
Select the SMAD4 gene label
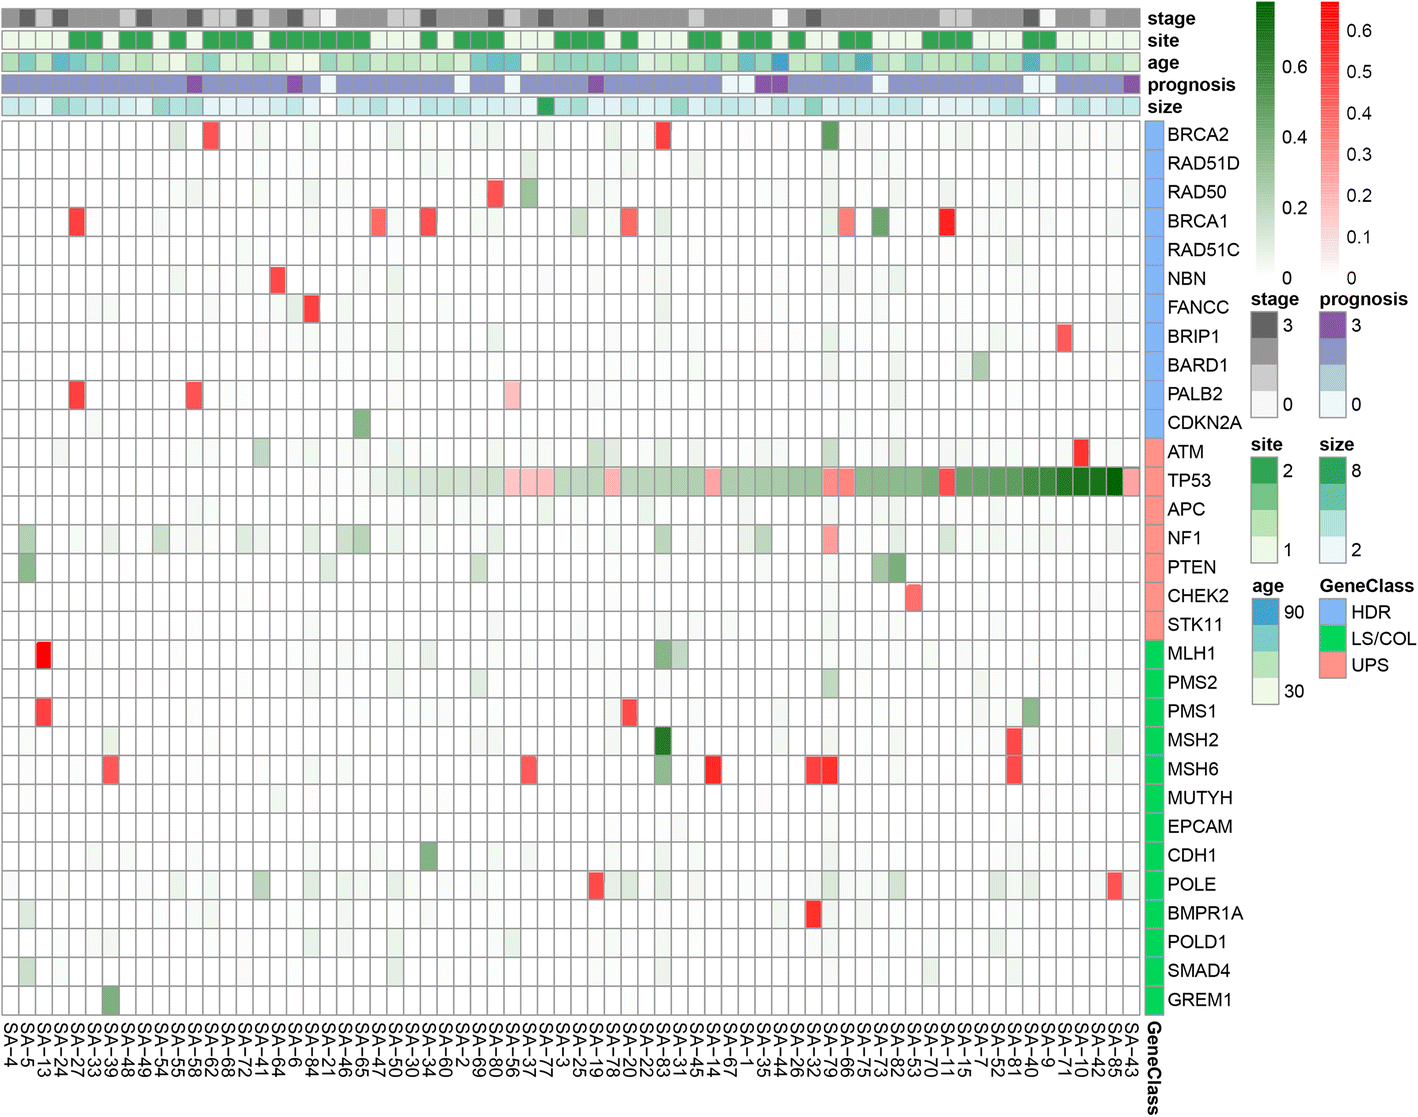coord(1198,971)
